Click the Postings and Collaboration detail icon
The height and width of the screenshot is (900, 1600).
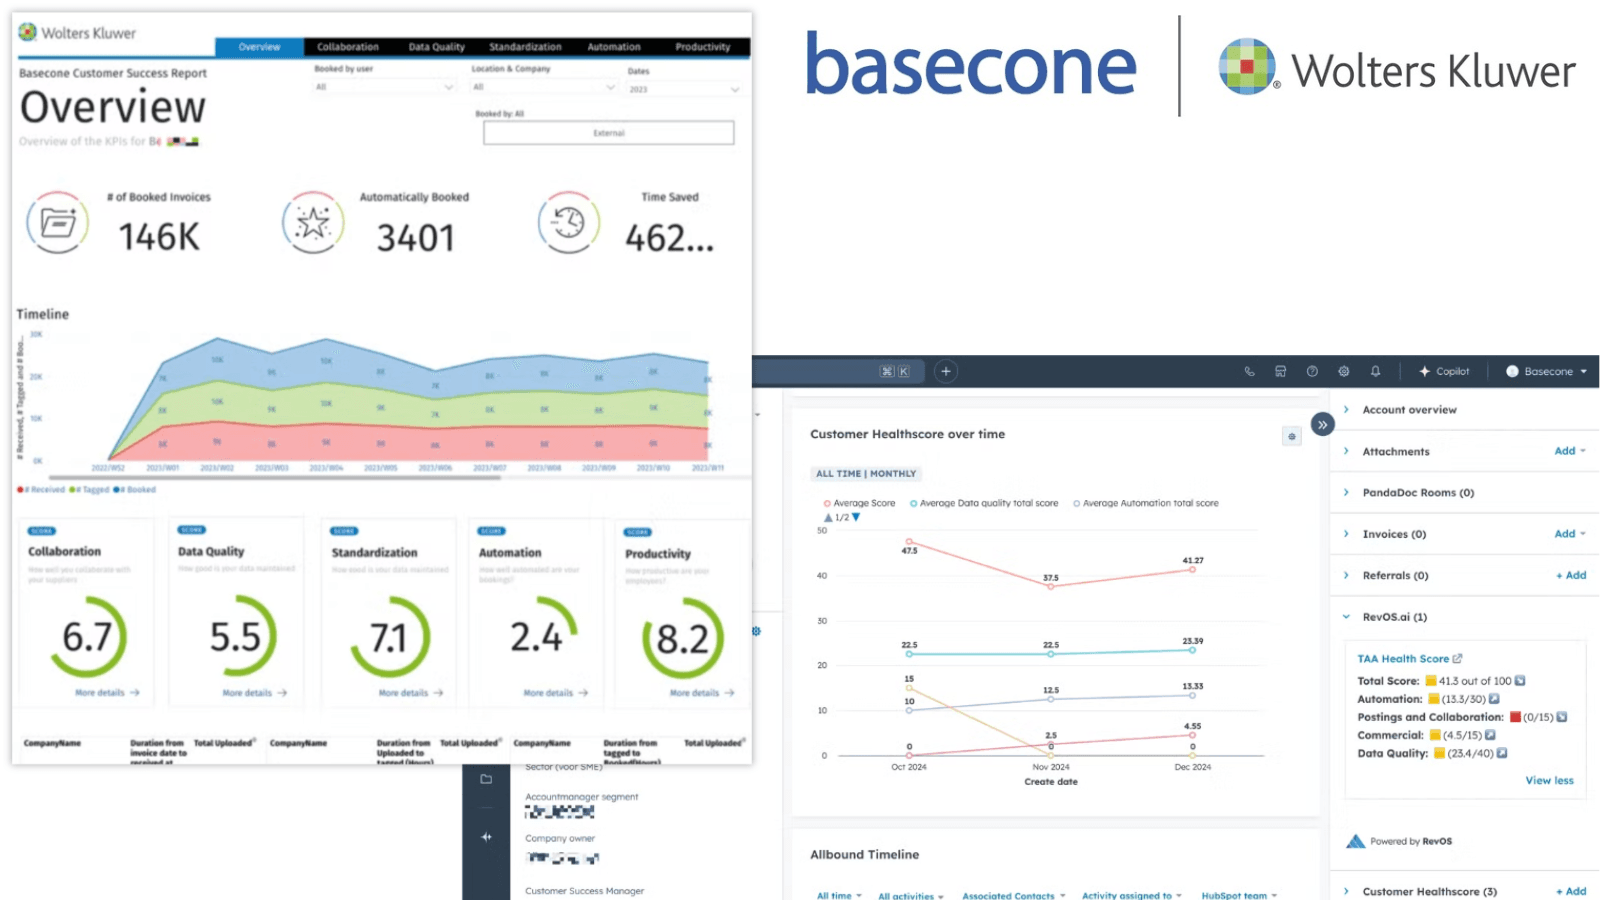1562,717
